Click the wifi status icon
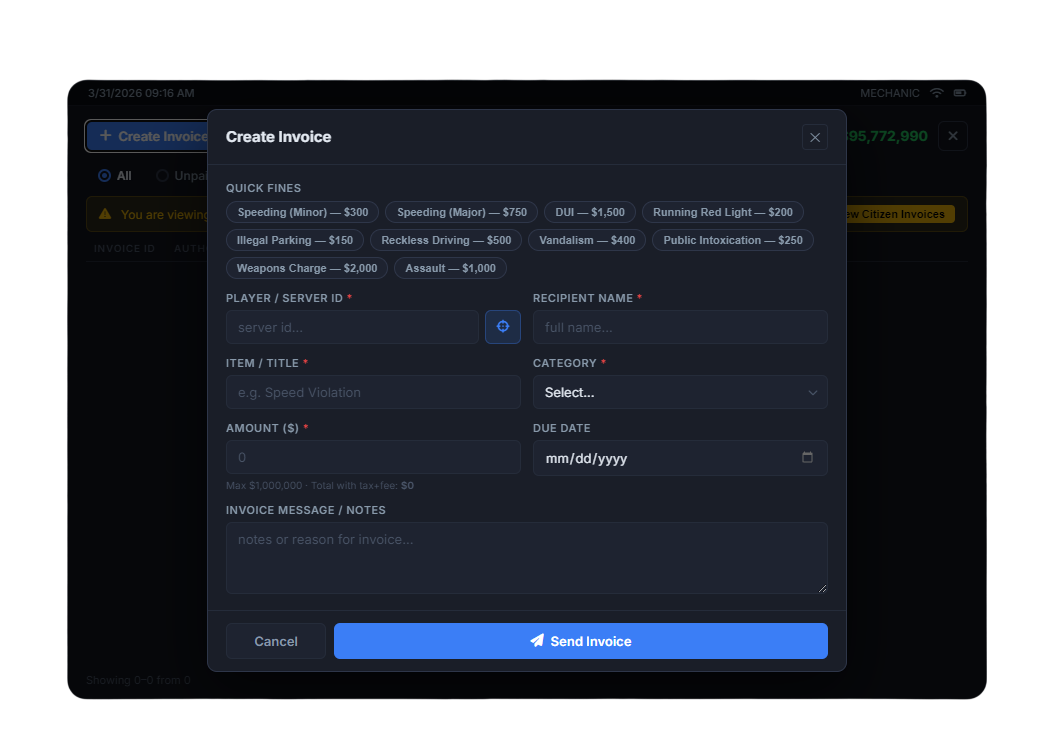The image size is (1044, 733). [937, 93]
